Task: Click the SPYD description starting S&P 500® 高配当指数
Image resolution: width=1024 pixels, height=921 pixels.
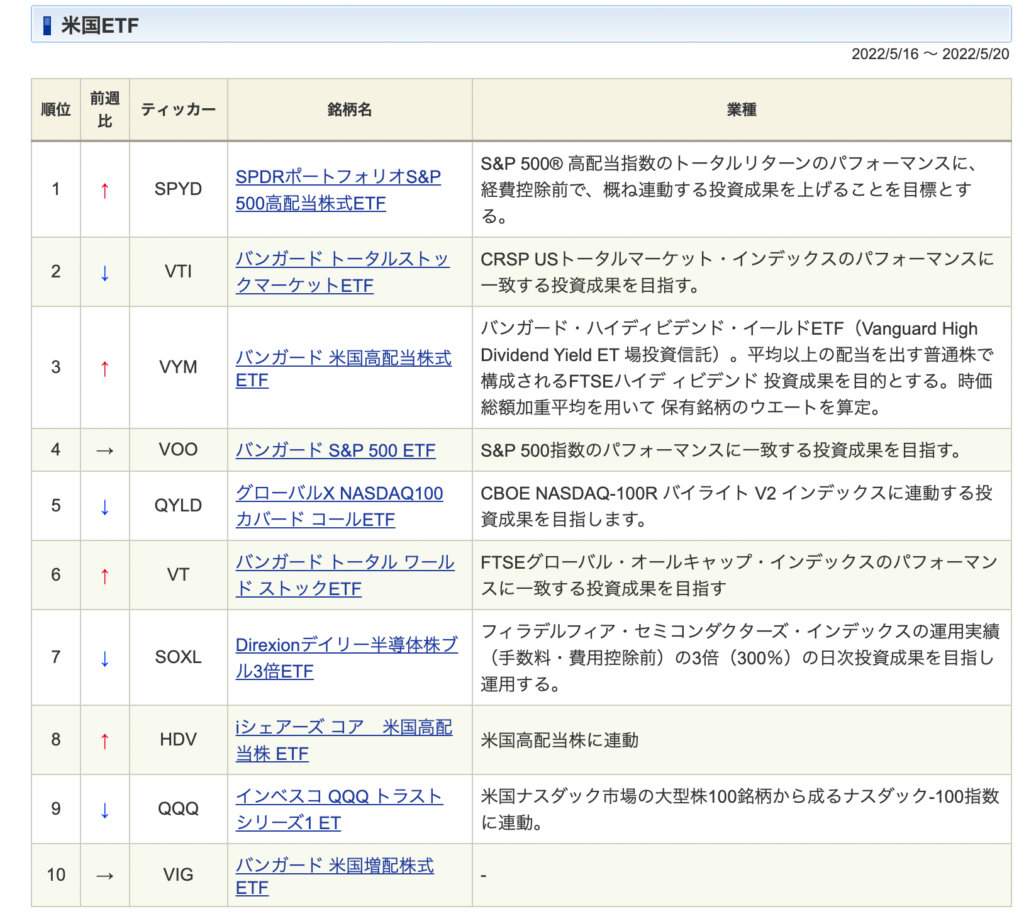Action: click(728, 189)
